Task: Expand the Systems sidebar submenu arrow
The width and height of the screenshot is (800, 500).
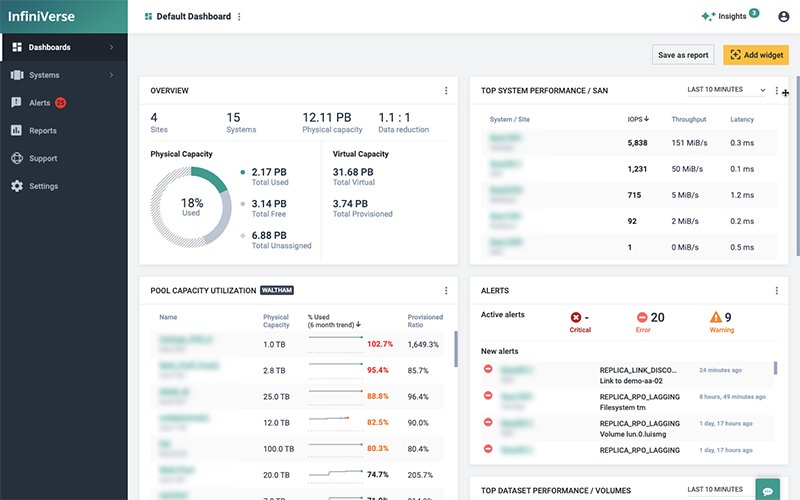Action: tap(111, 75)
